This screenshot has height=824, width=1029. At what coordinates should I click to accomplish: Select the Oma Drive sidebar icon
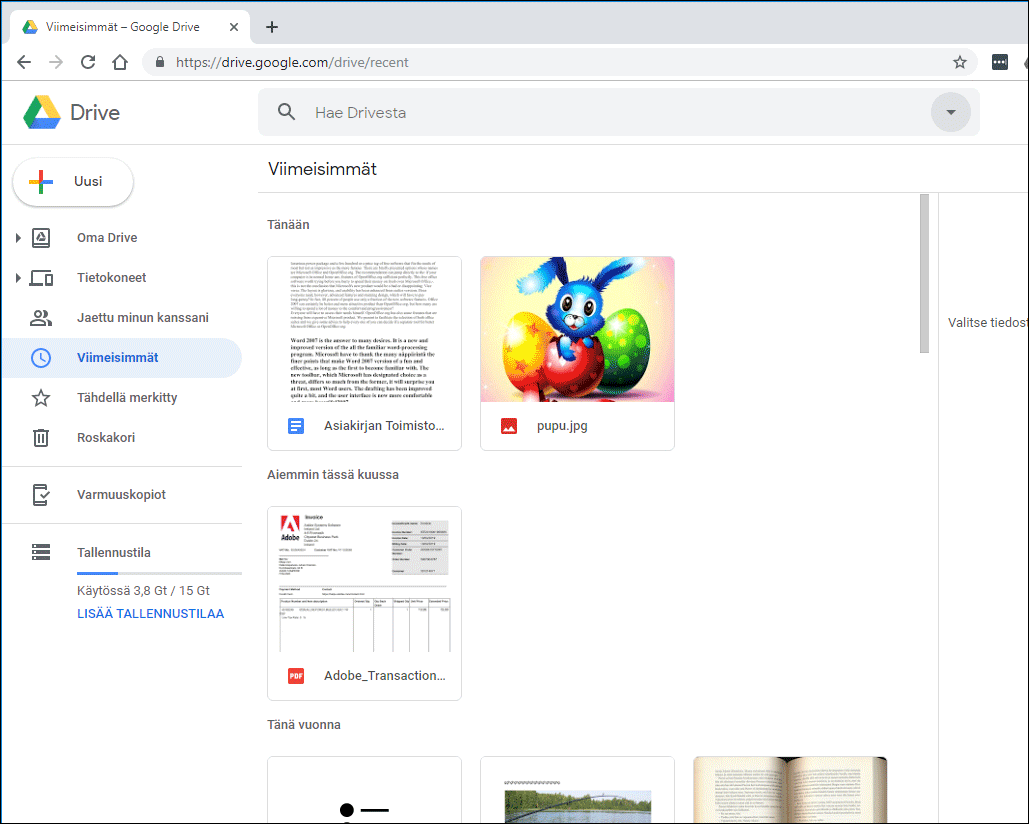pyautogui.click(x=40, y=237)
